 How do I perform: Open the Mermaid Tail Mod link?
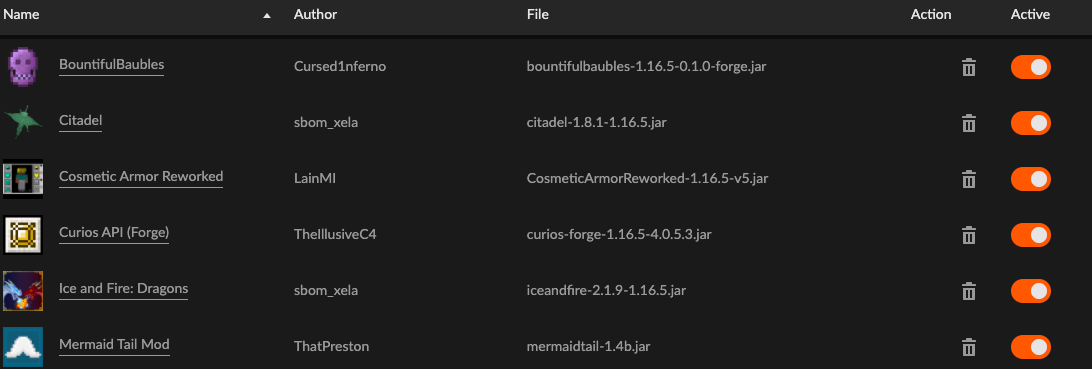114,344
